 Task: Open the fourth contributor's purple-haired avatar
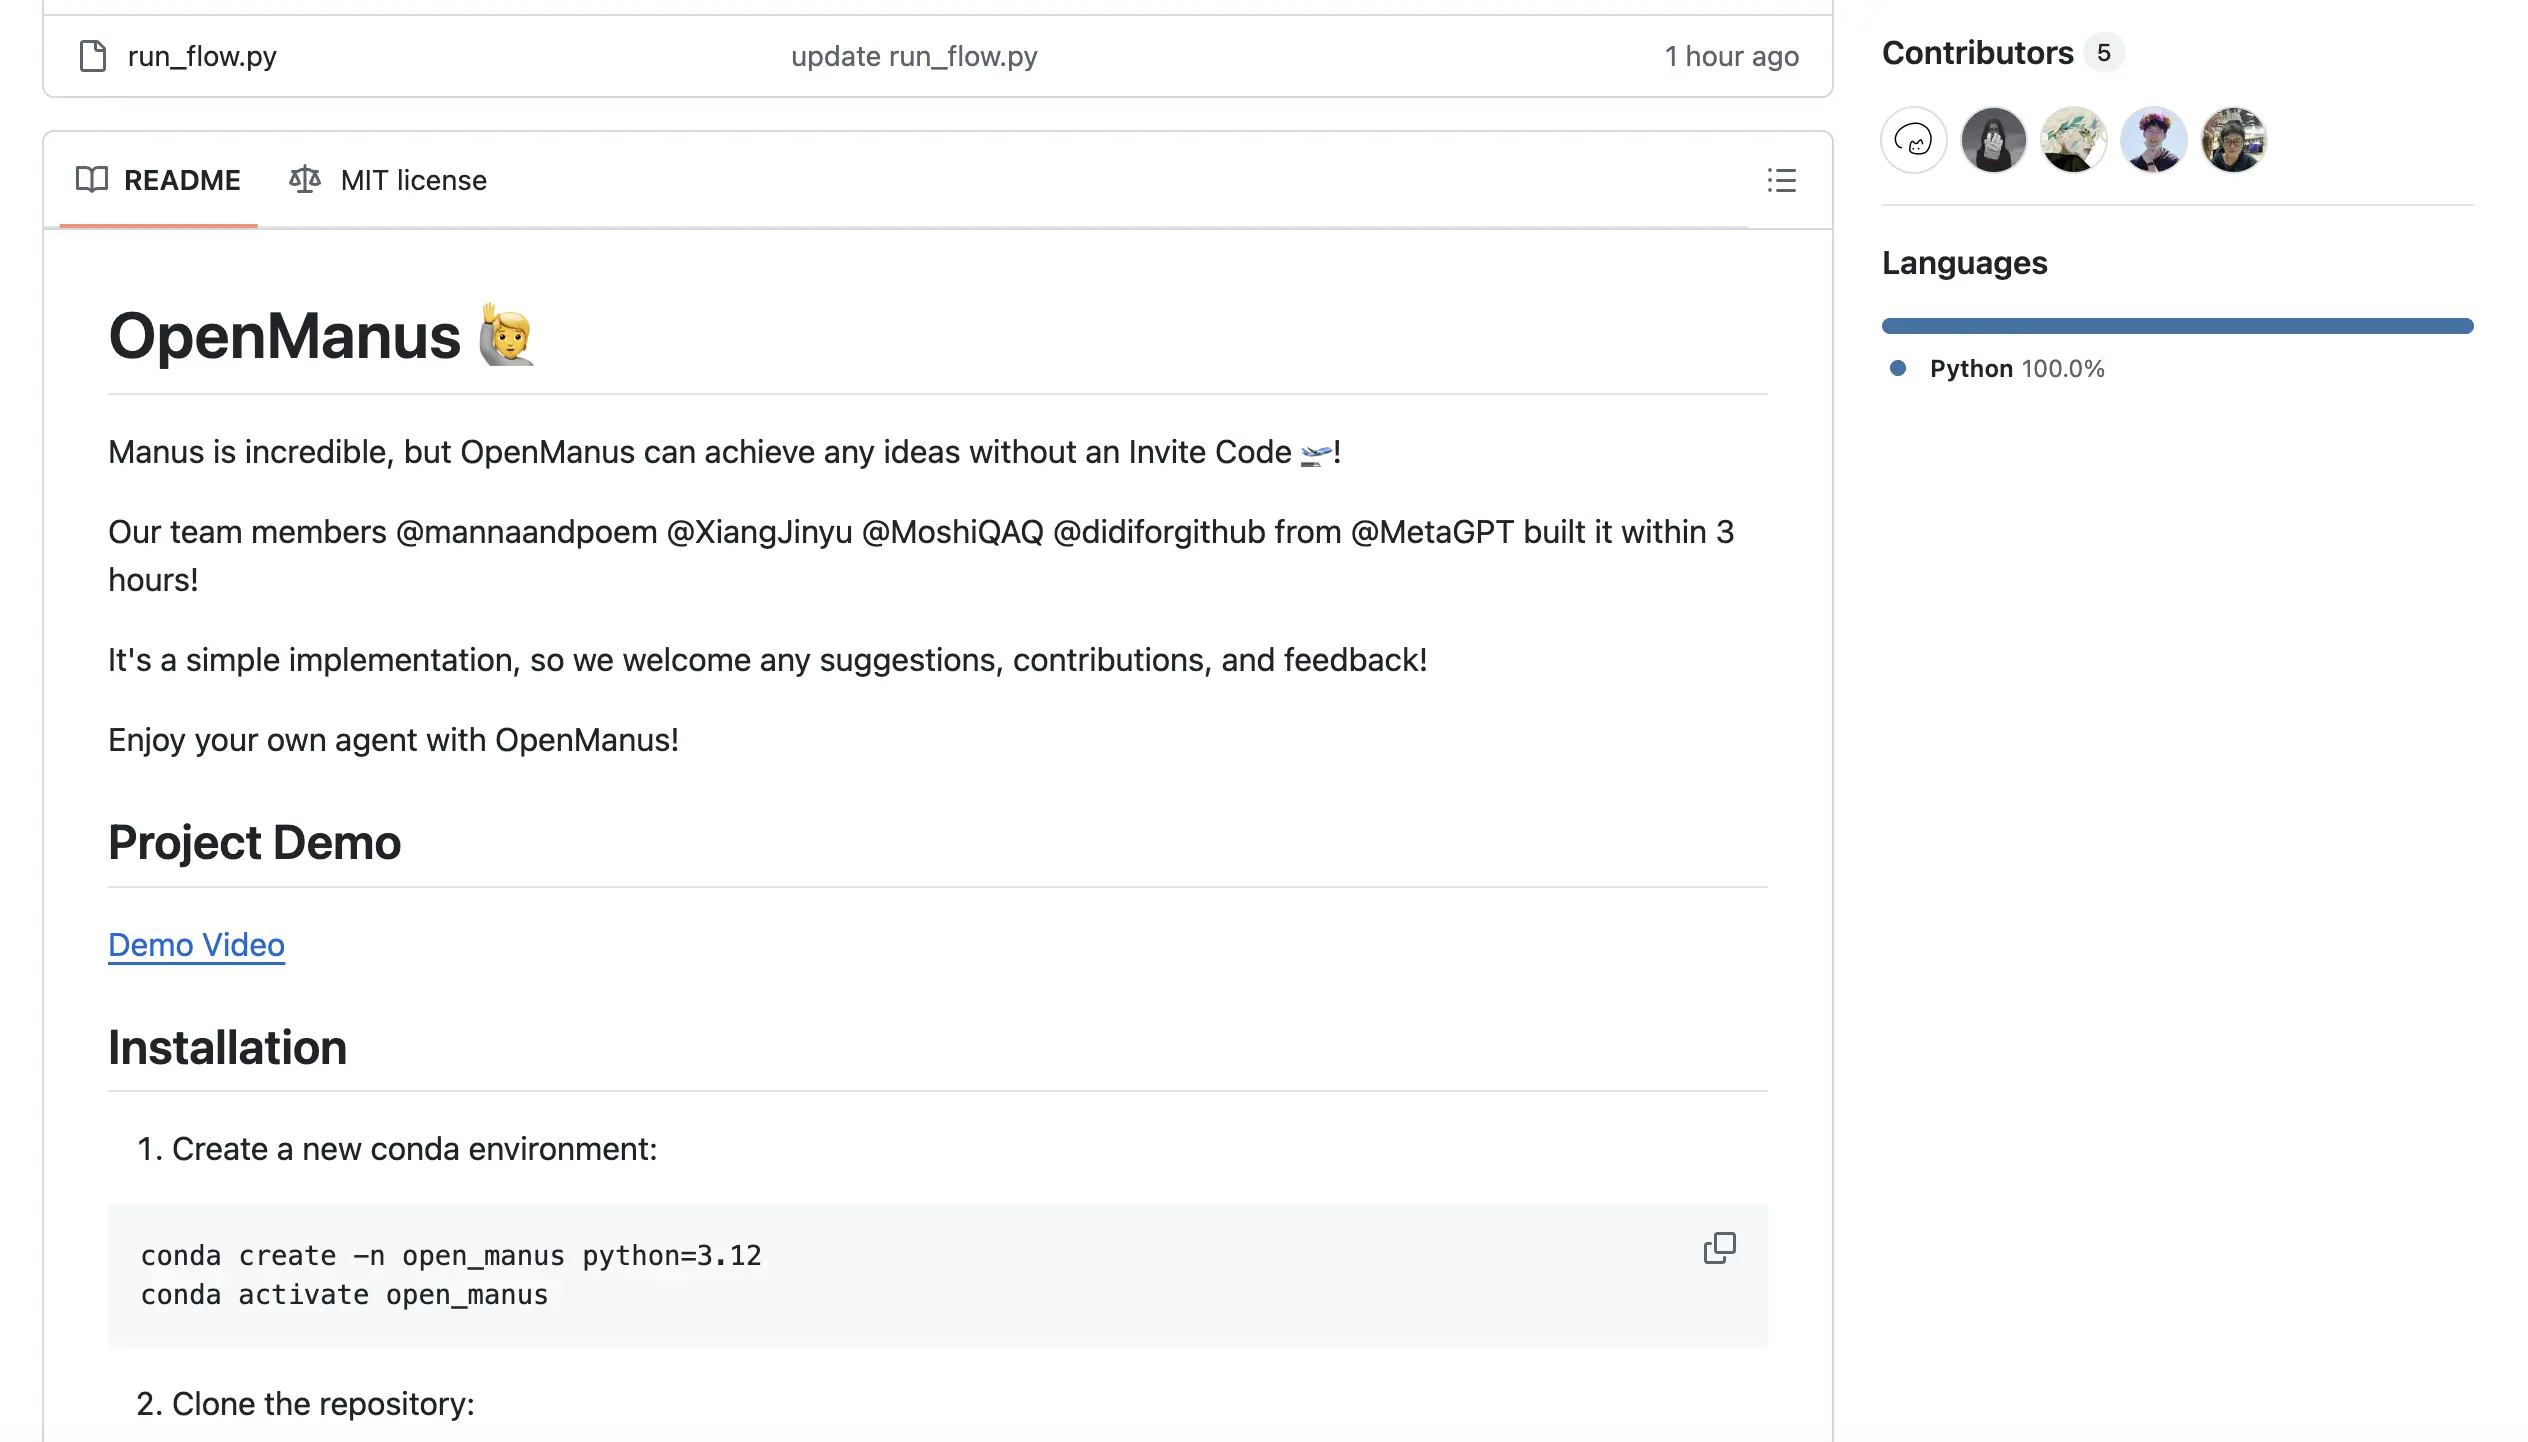pyautogui.click(x=2153, y=140)
